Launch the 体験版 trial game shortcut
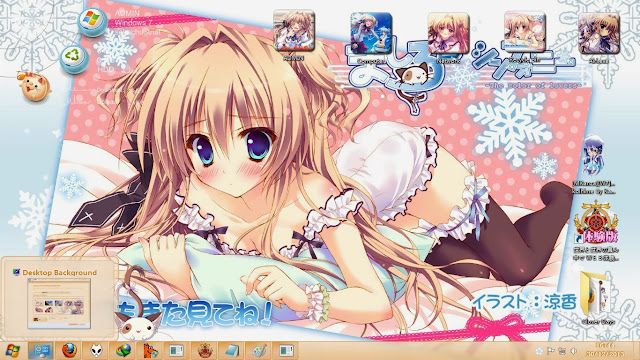Viewport: 640px width, 360px height. click(x=597, y=222)
